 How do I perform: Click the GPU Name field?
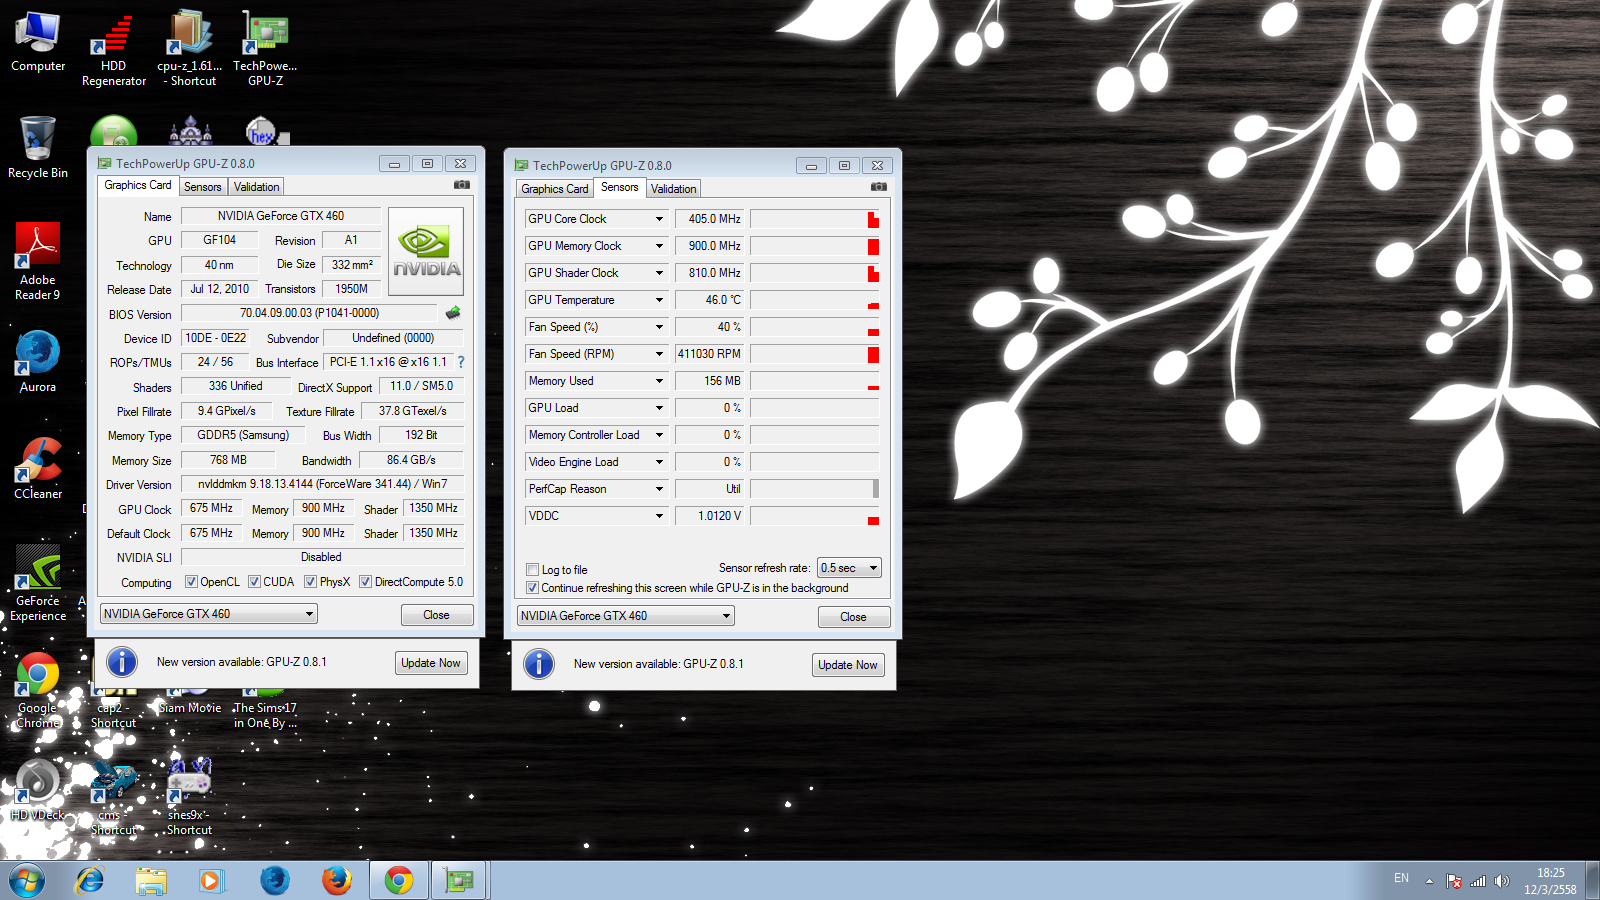pos(281,216)
